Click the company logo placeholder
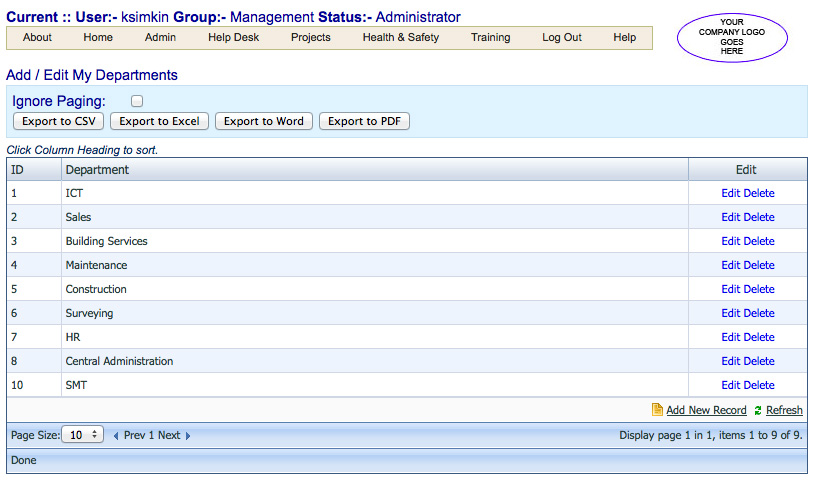 732,37
